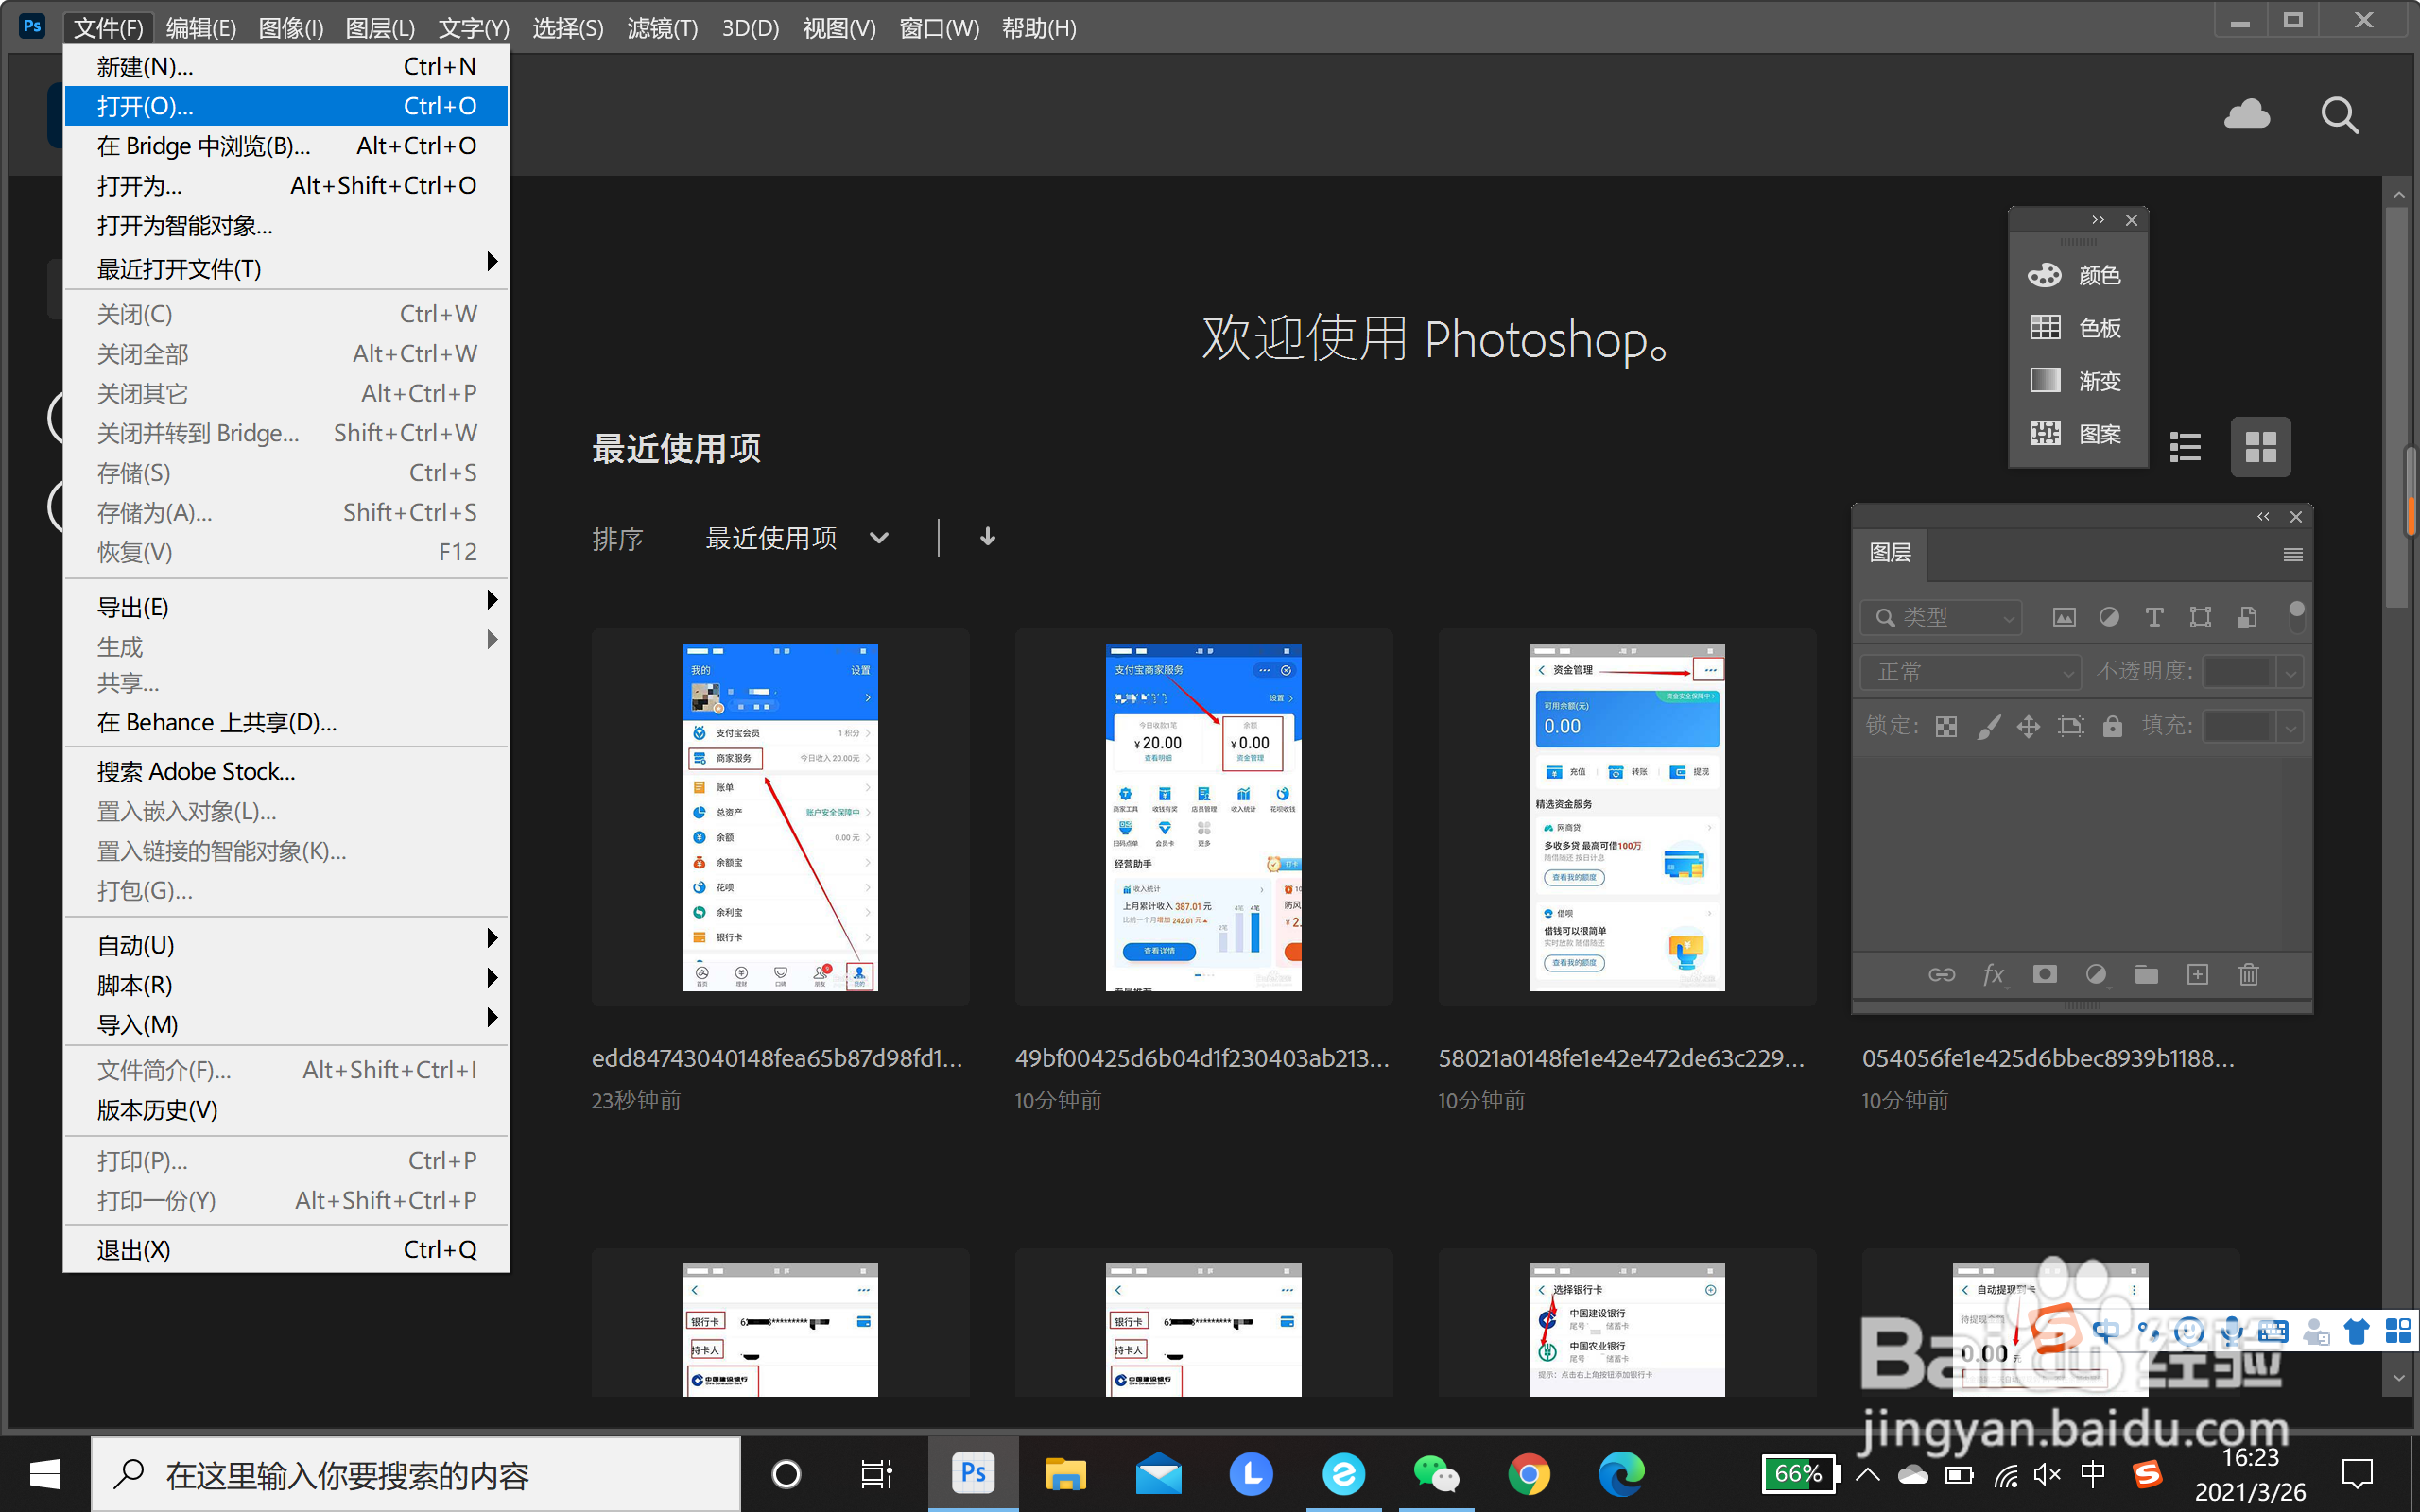Open the 窗口(W) menu

(938, 28)
